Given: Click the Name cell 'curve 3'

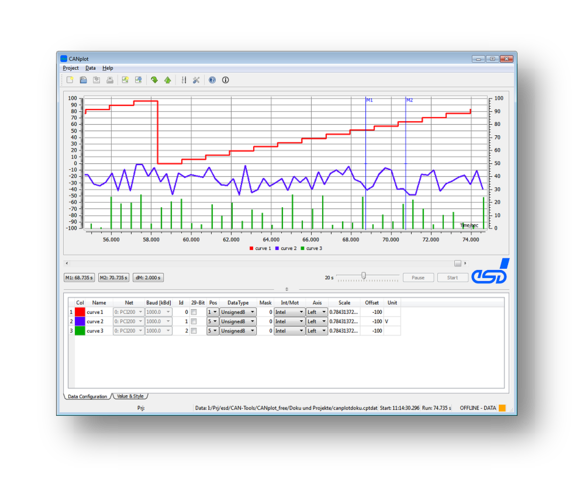Looking at the screenshot, I should pyautogui.click(x=99, y=331).
